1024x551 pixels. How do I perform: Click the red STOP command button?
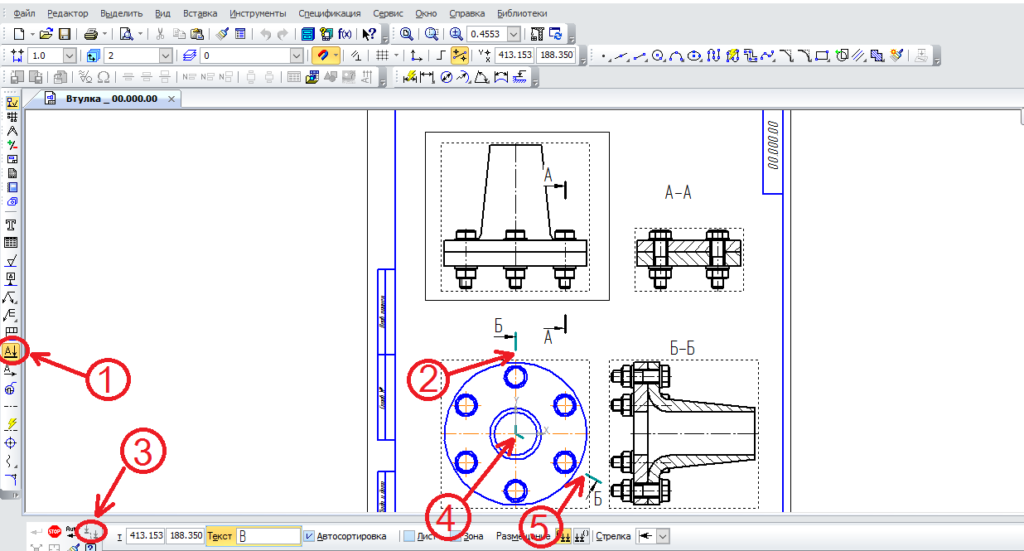54,535
